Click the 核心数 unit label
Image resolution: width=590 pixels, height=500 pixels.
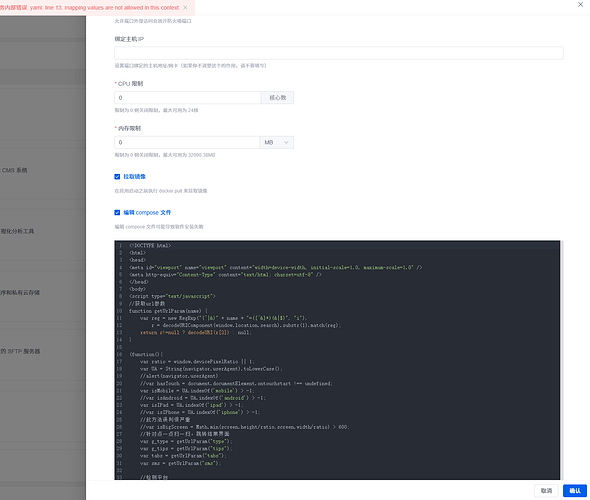point(278,97)
